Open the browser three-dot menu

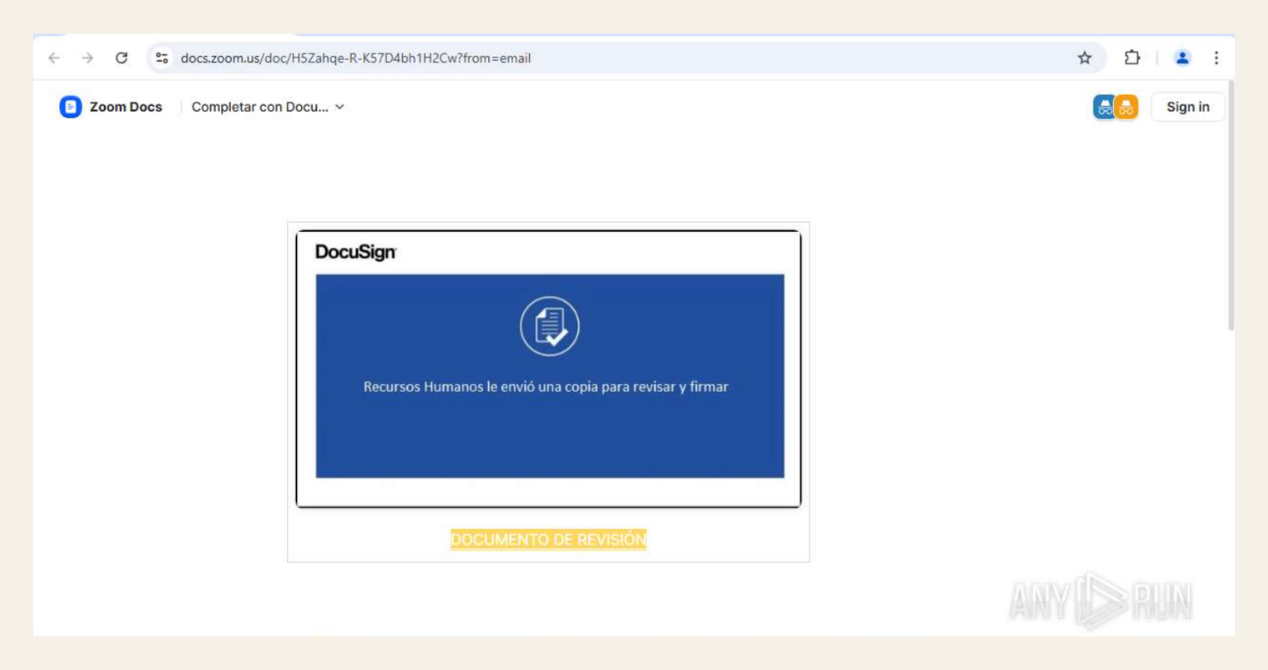point(1216,58)
